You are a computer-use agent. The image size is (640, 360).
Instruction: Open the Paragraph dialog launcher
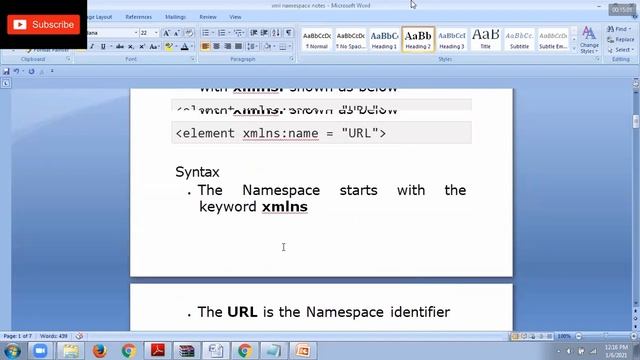click(291, 59)
